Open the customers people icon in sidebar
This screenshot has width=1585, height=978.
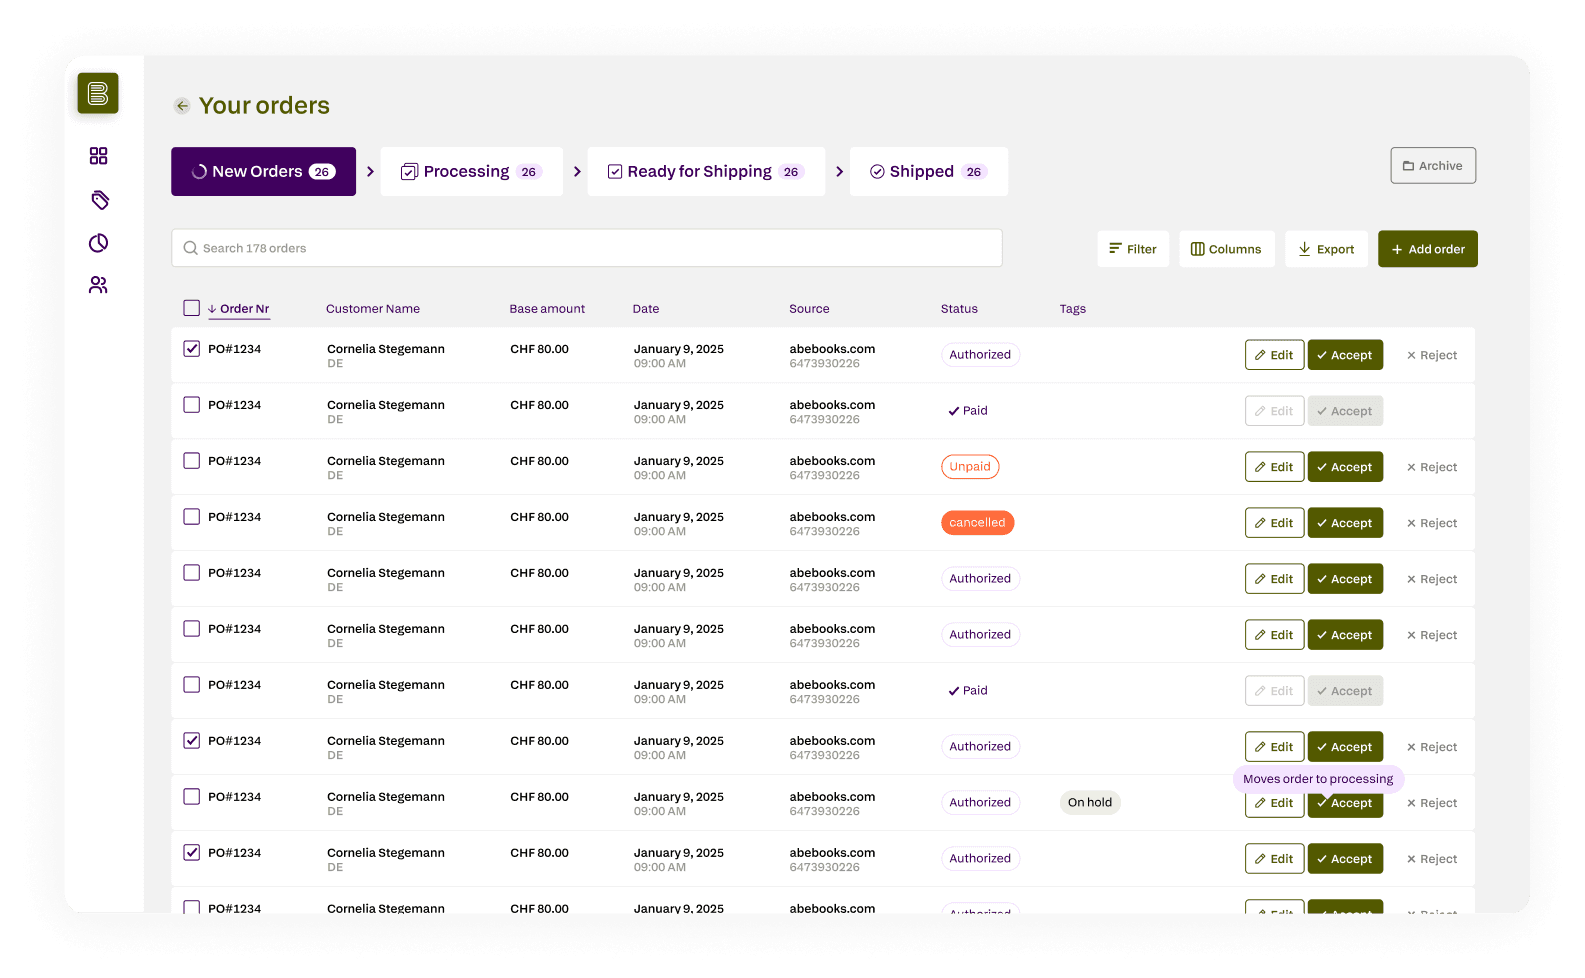(x=98, y=286)
